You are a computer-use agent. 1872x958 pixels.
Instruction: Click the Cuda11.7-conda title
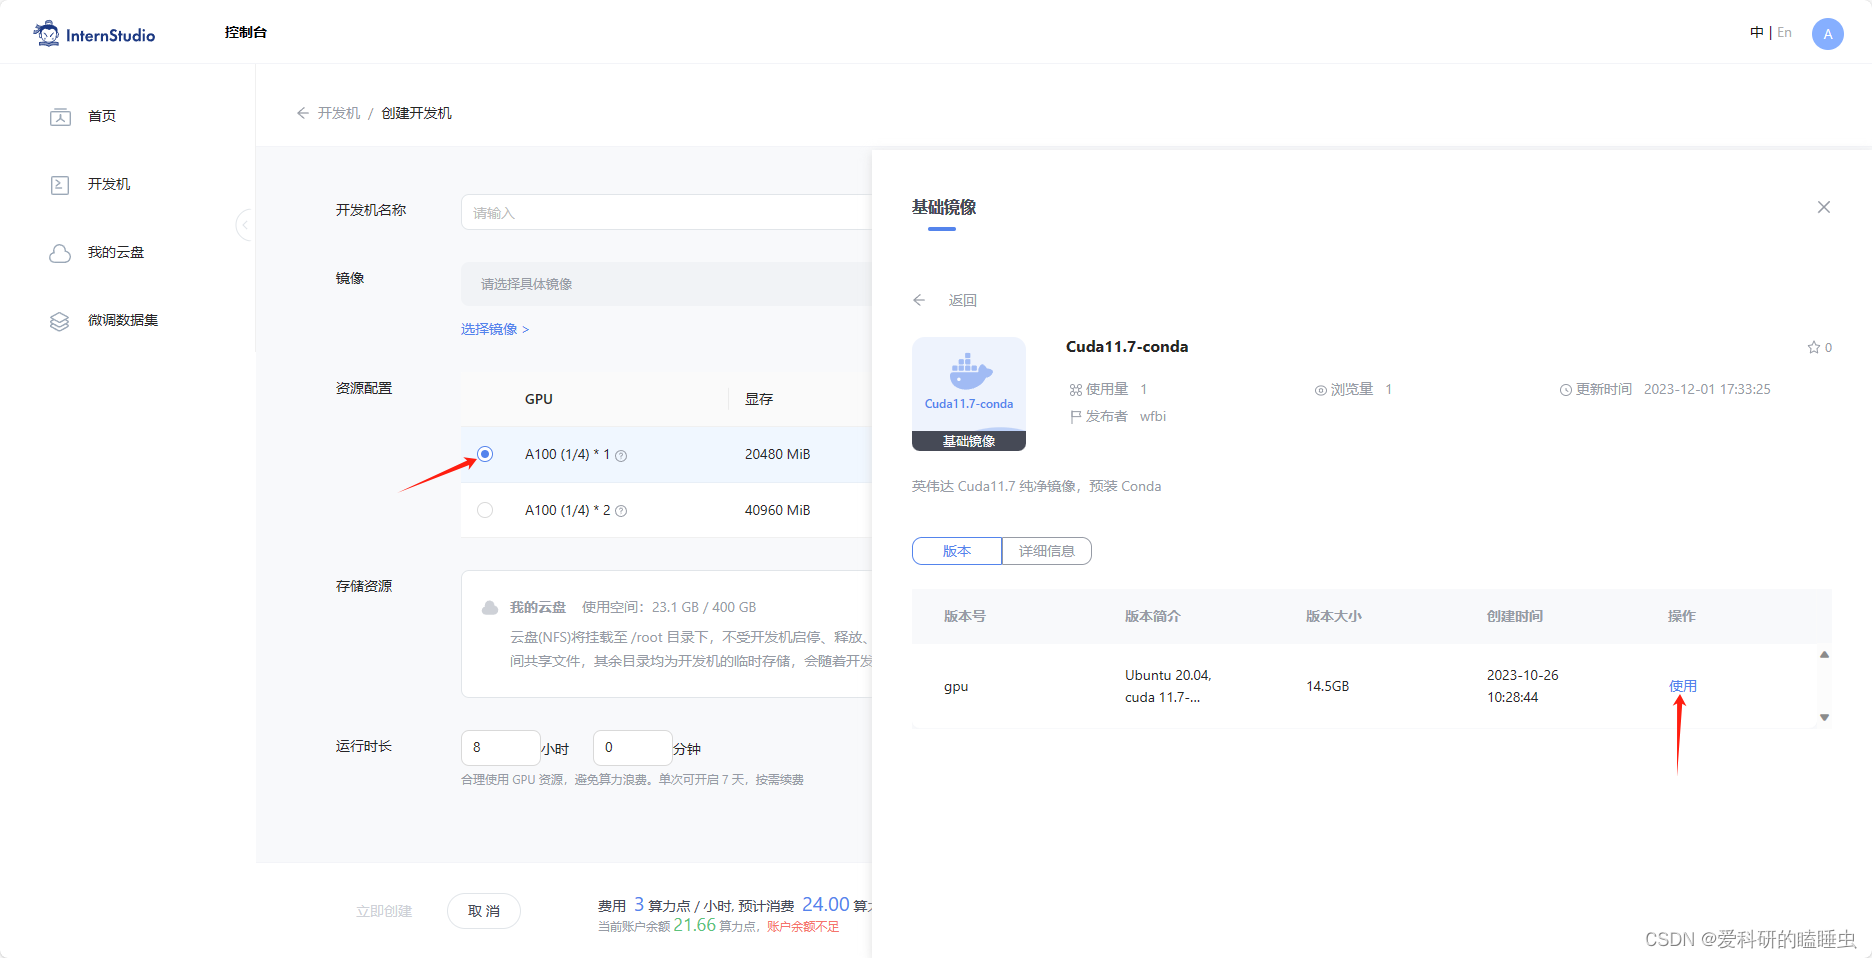[1127, 347]
